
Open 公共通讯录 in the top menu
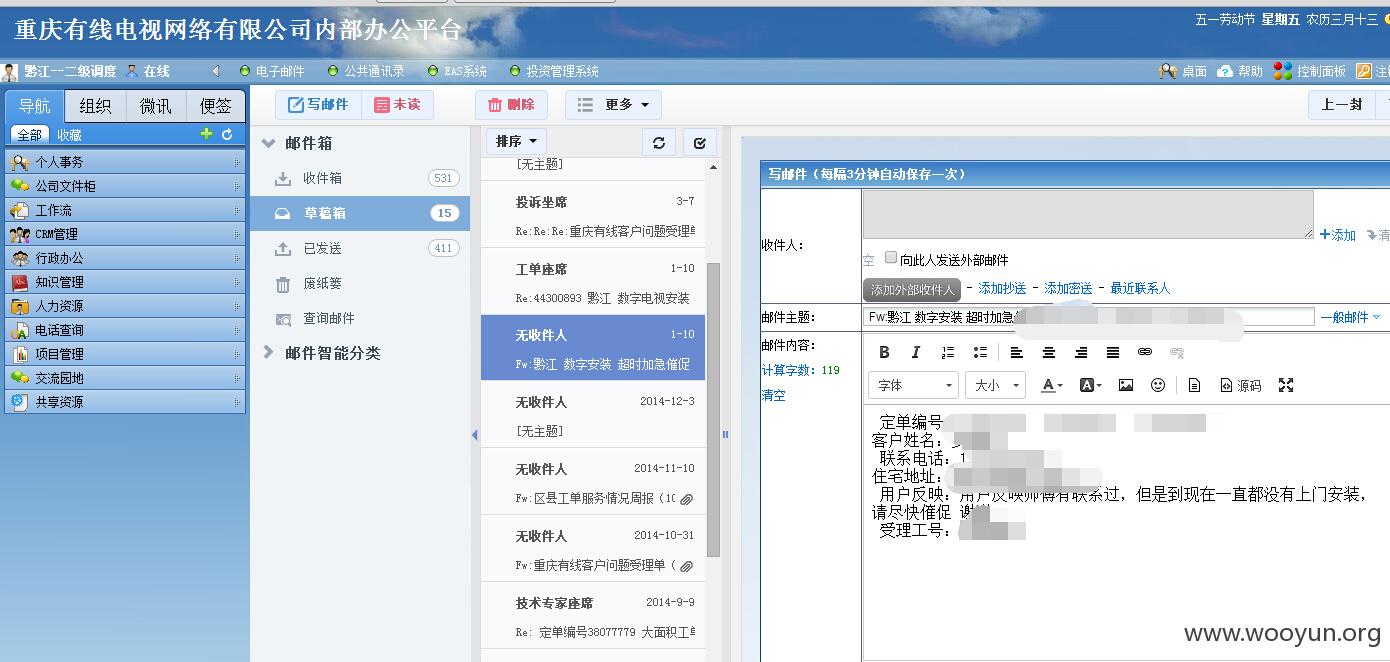pos(367,71)
